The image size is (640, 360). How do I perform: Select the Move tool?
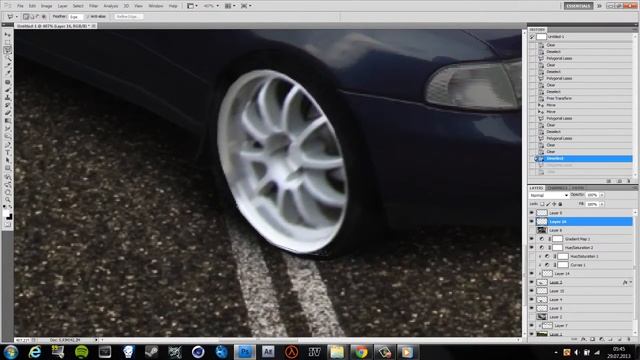click(7, 35)
